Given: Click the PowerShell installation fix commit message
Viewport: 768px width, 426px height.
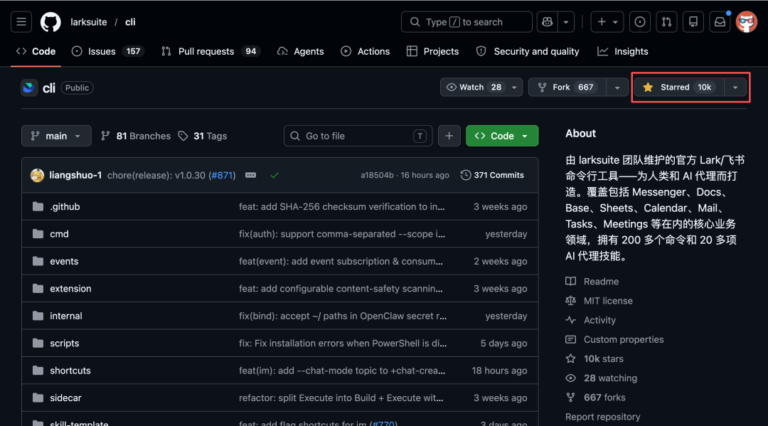Looking at the screenshot, I should click(342, 343).
